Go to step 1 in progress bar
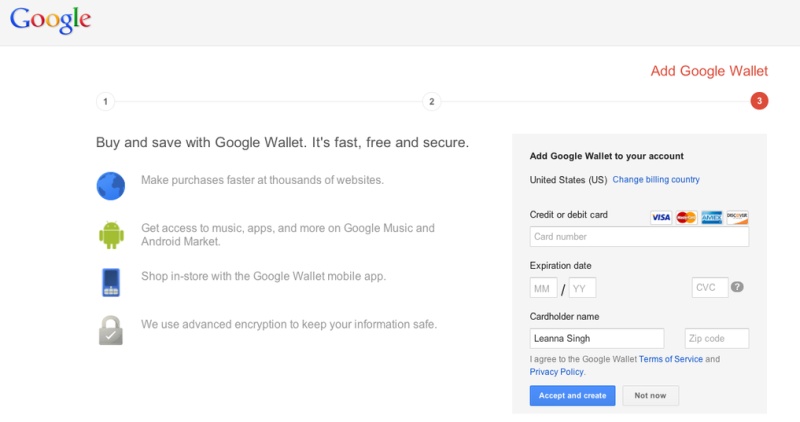This screenshot has width=800, height=422. (x=106, y=101)
